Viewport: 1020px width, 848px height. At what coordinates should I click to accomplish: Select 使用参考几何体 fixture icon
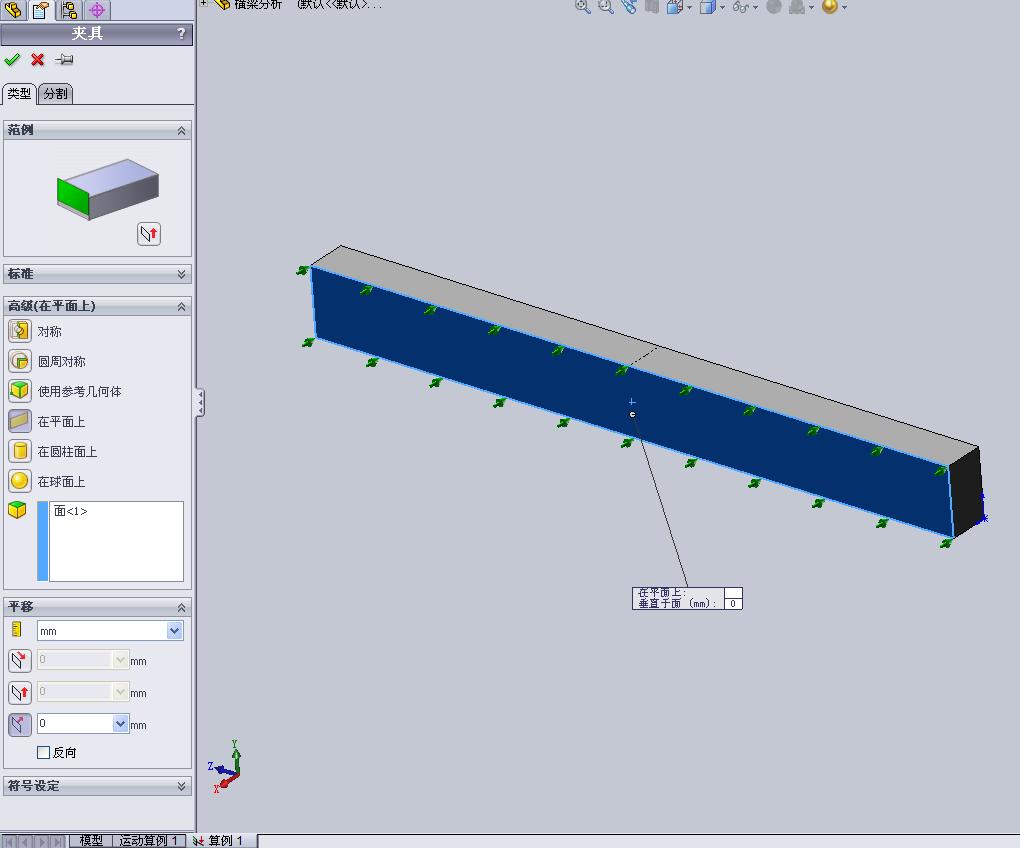click(20, 390)
